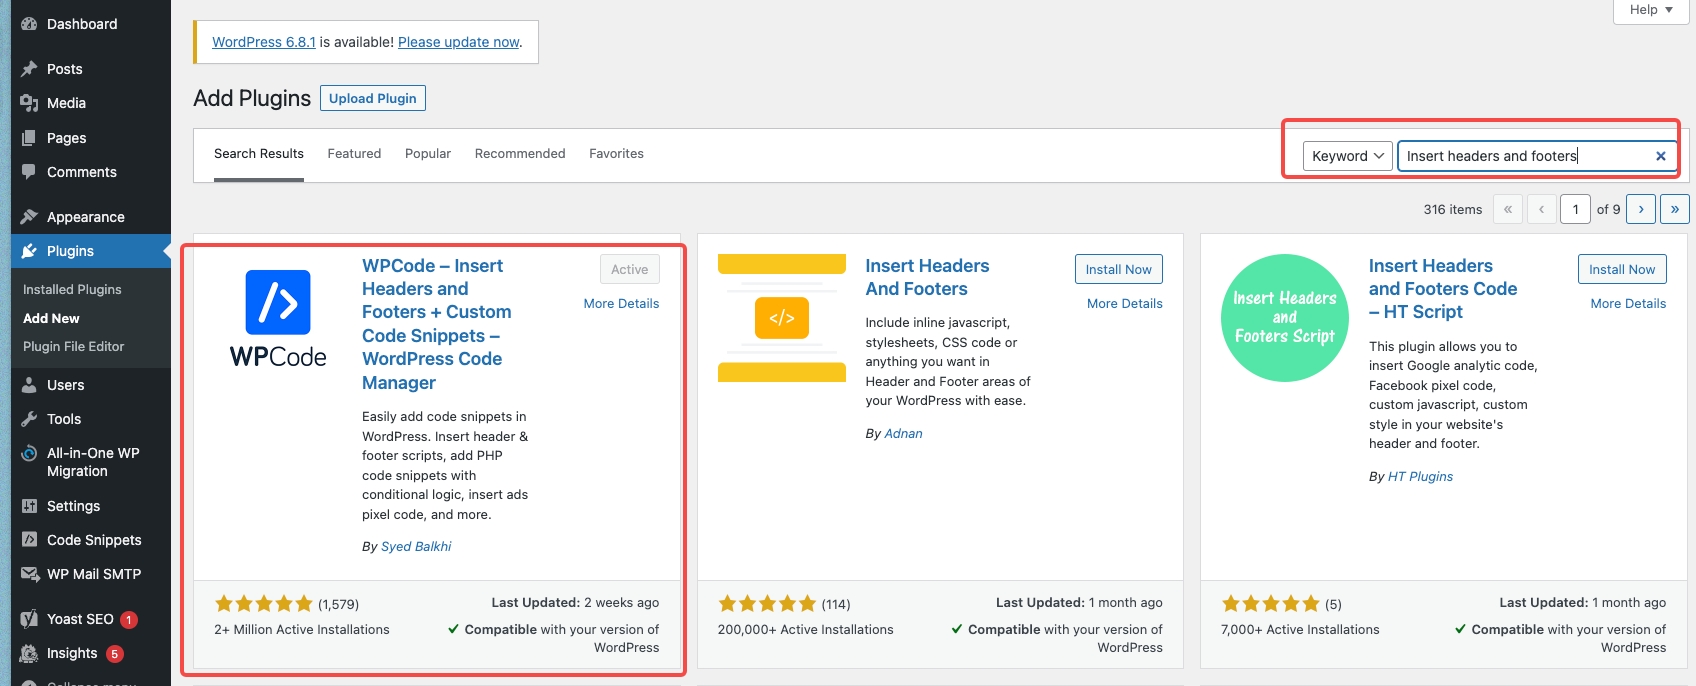Click the Yoast SEO notification badge
Image resolution: width=1696 pixels, height=686 pixels.
(x=129, y=620)
